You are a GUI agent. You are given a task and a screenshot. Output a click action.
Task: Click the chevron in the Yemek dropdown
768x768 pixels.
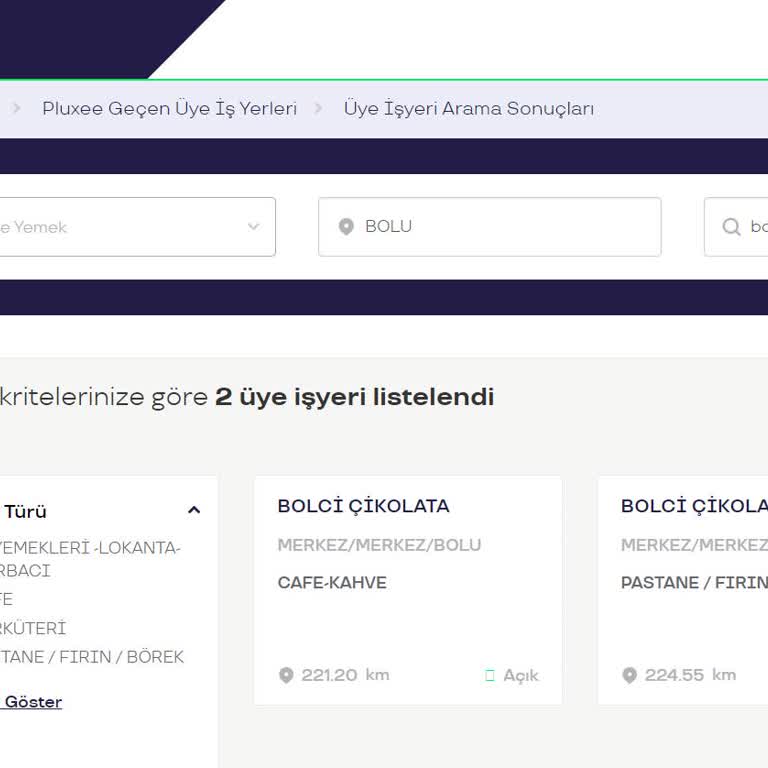point(253,227)
